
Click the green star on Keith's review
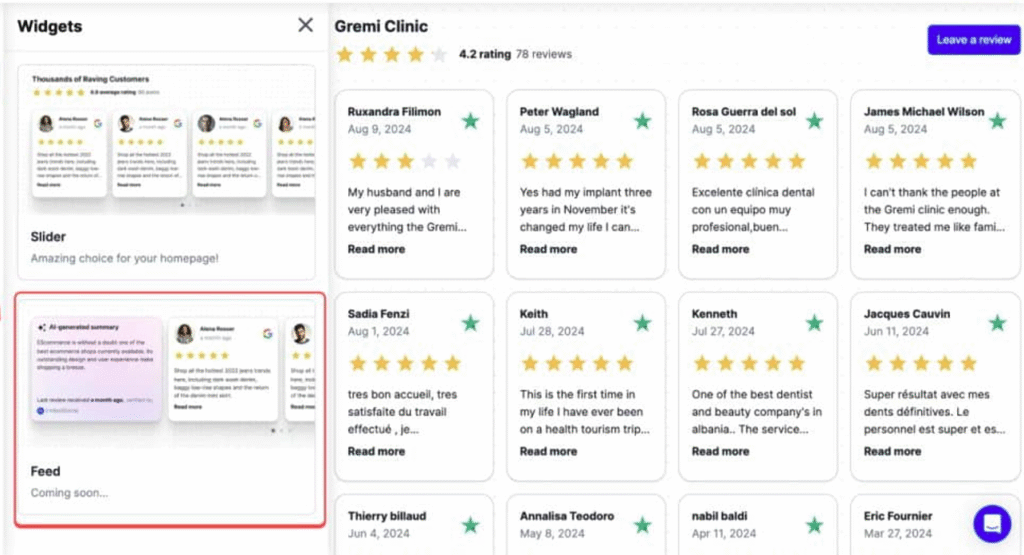pos(643,323)
